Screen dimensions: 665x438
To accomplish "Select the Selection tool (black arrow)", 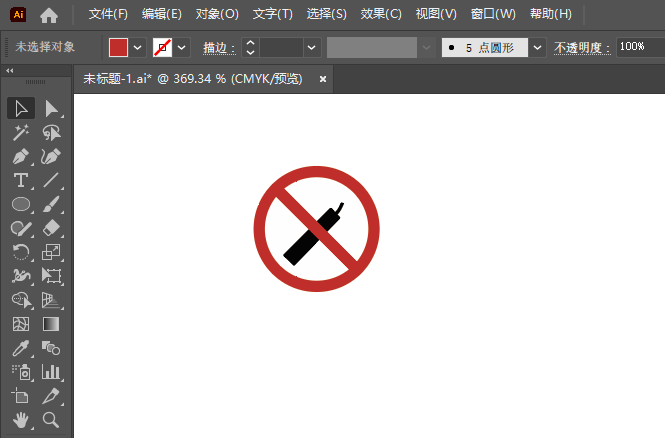I will coord(21,108).
